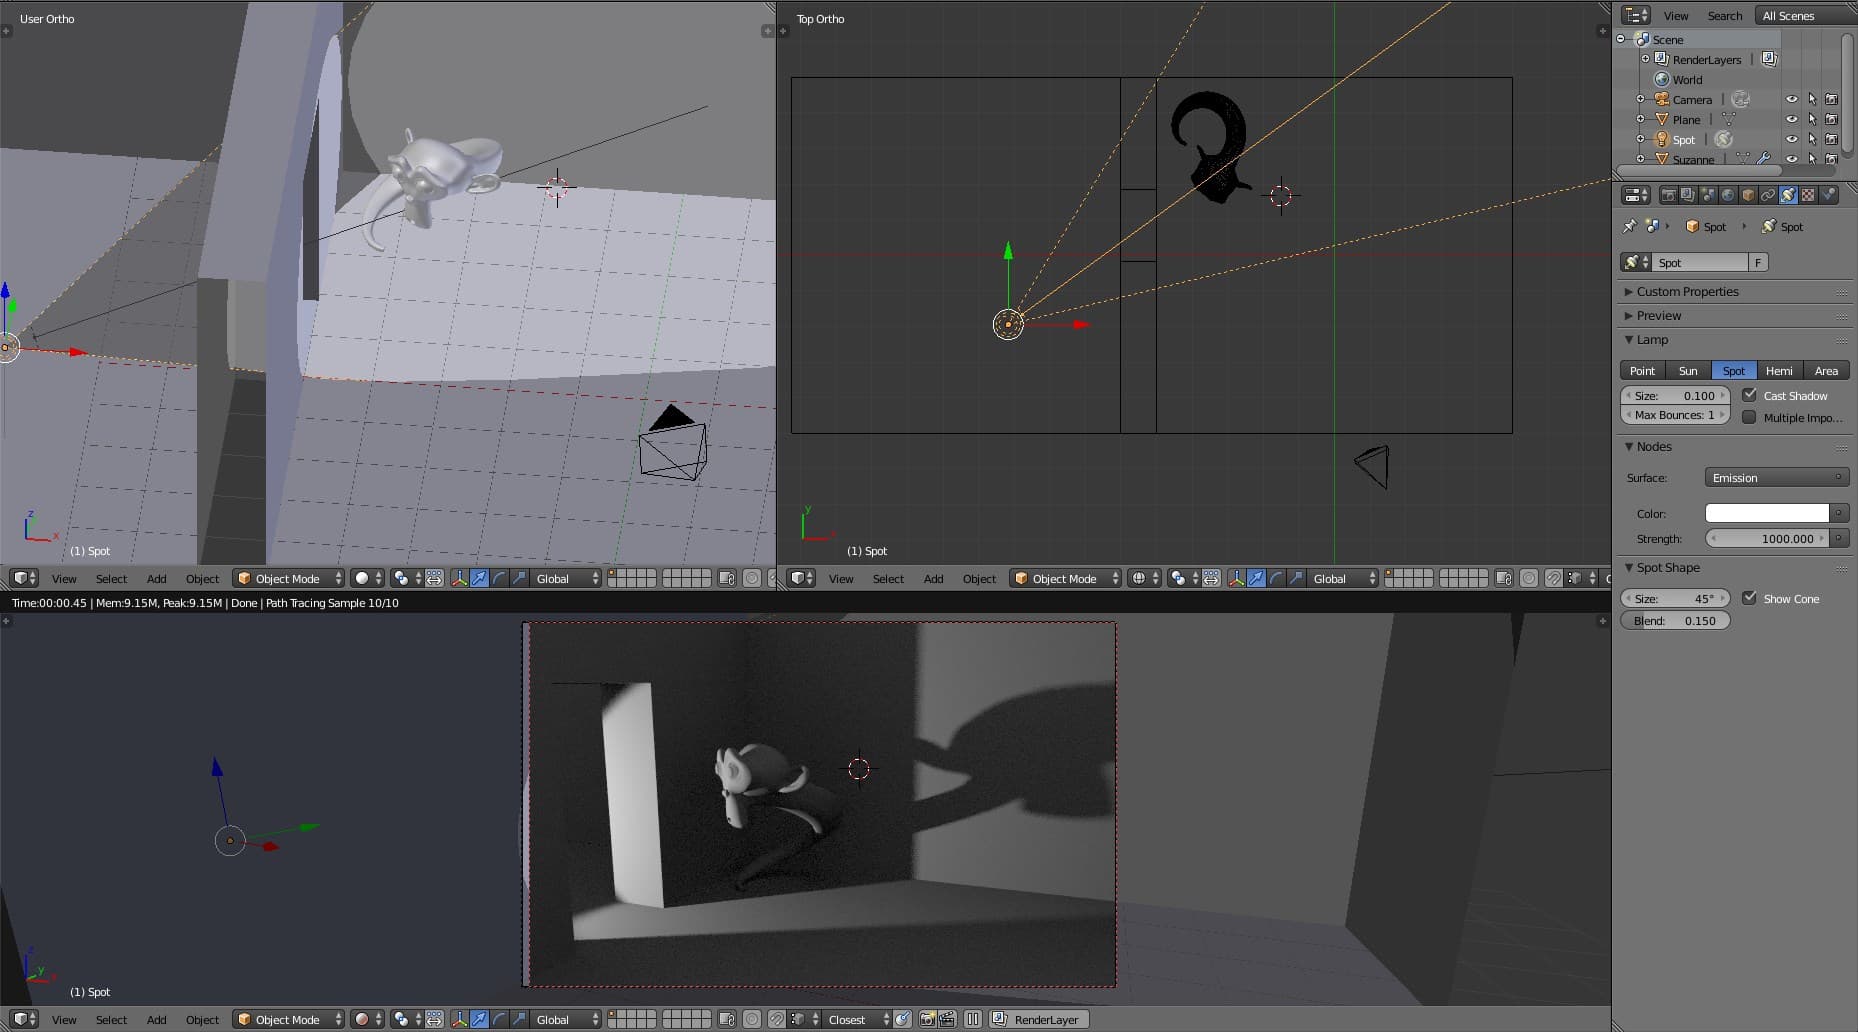
Task: Hide the Camera using its eye icon
Action: click(x=1791, y=99)
